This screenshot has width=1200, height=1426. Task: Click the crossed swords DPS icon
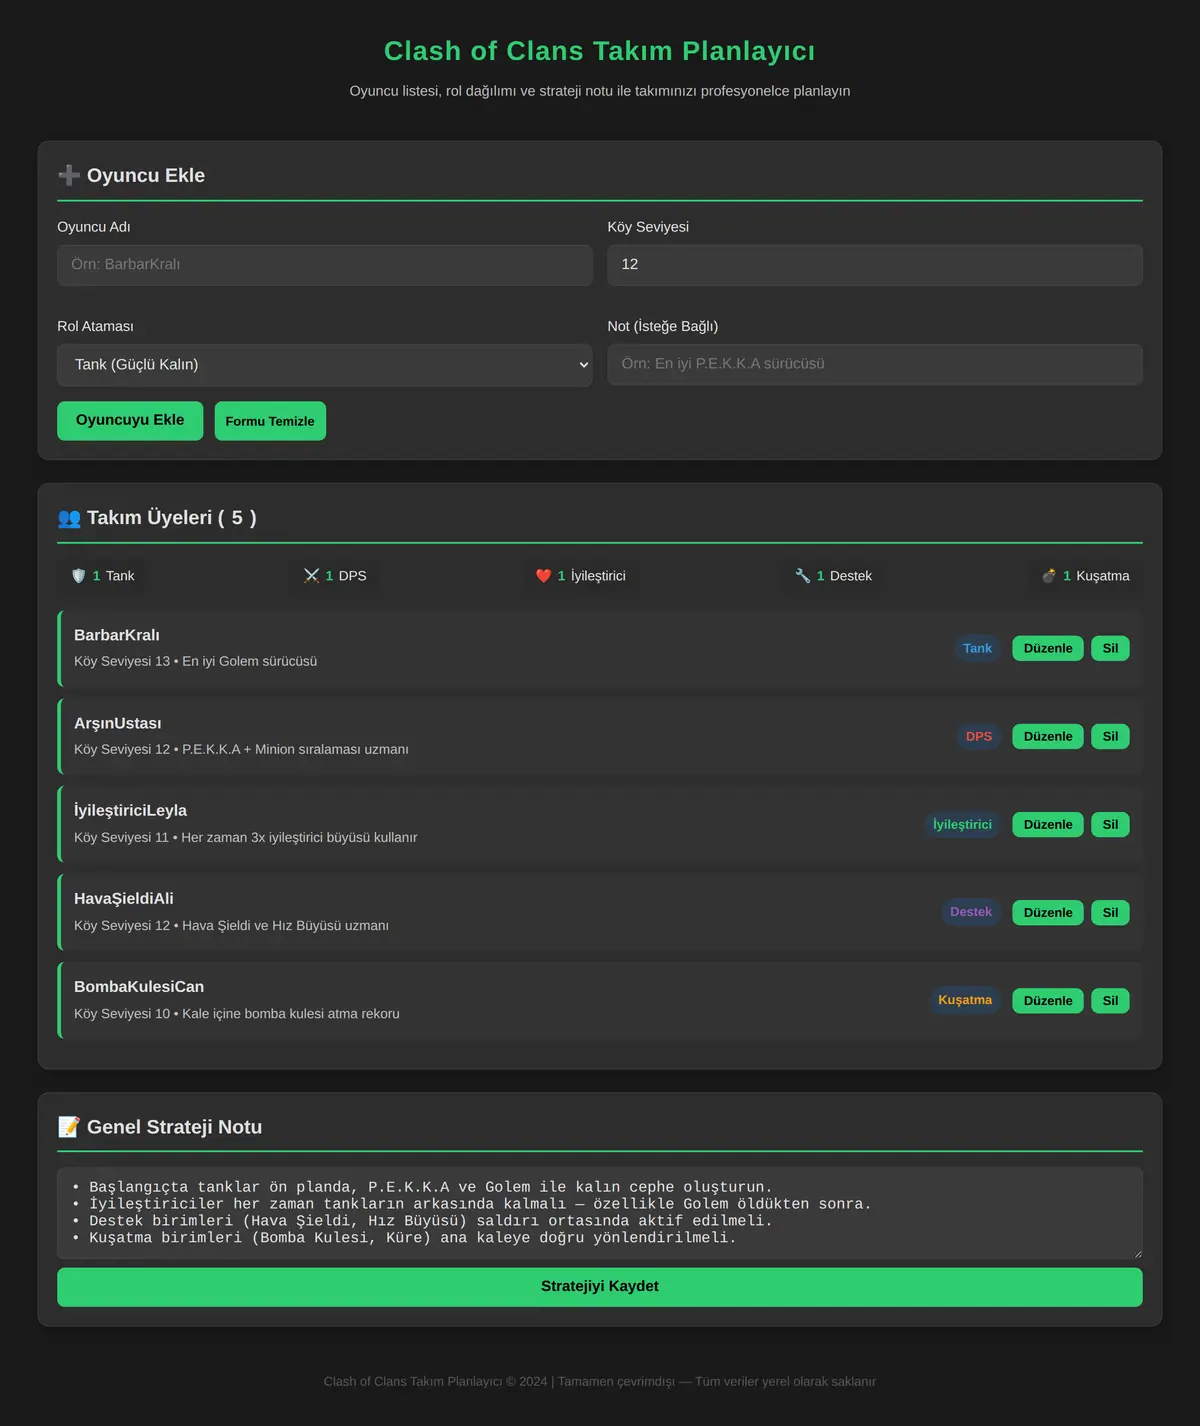click(312, 576)
